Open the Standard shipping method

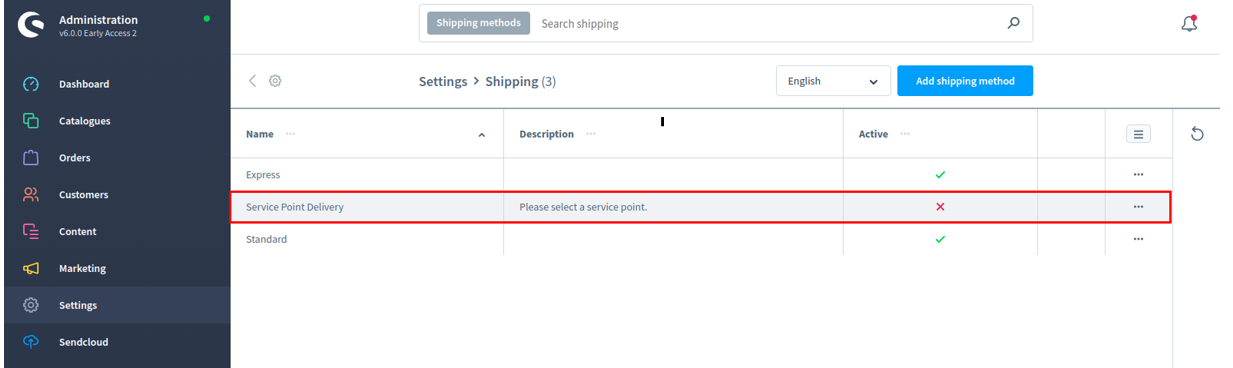266,239
